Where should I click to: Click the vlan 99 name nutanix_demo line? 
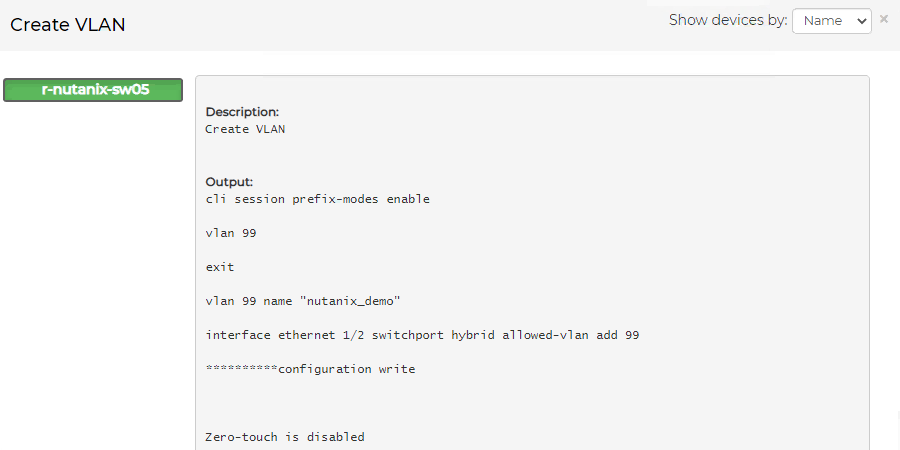(x=303, y=301)
